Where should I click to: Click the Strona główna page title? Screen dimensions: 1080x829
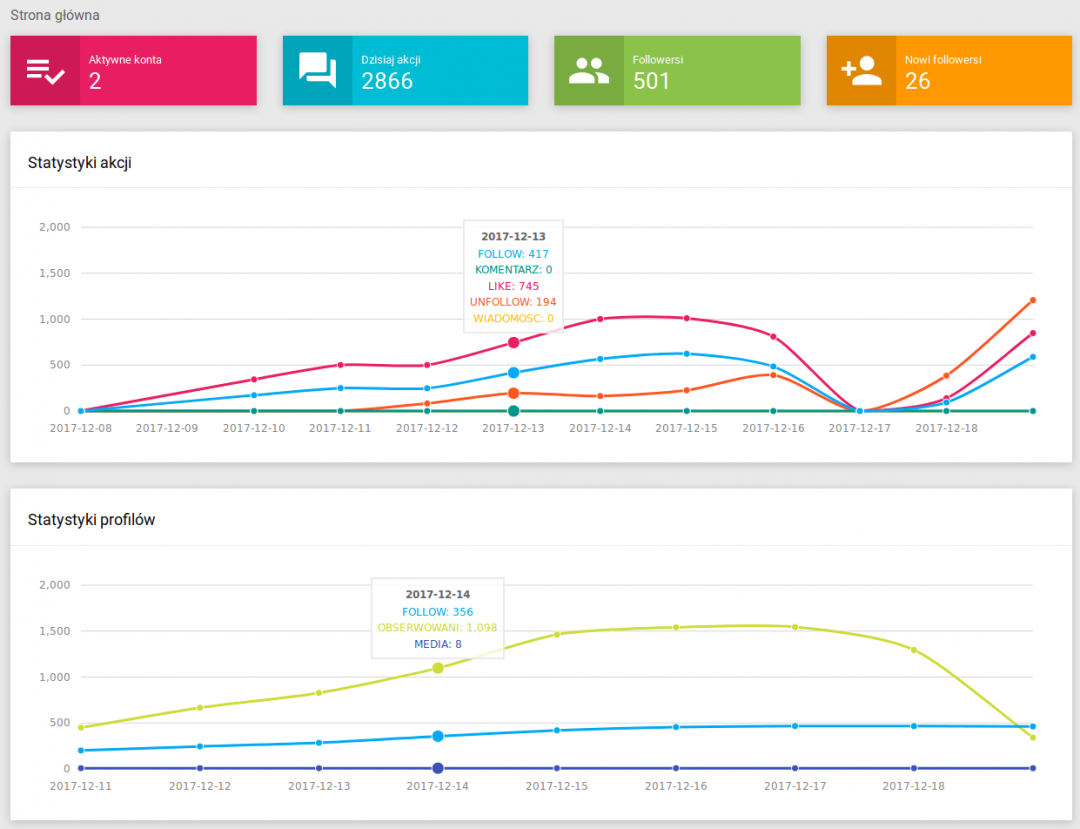point(55,16)
